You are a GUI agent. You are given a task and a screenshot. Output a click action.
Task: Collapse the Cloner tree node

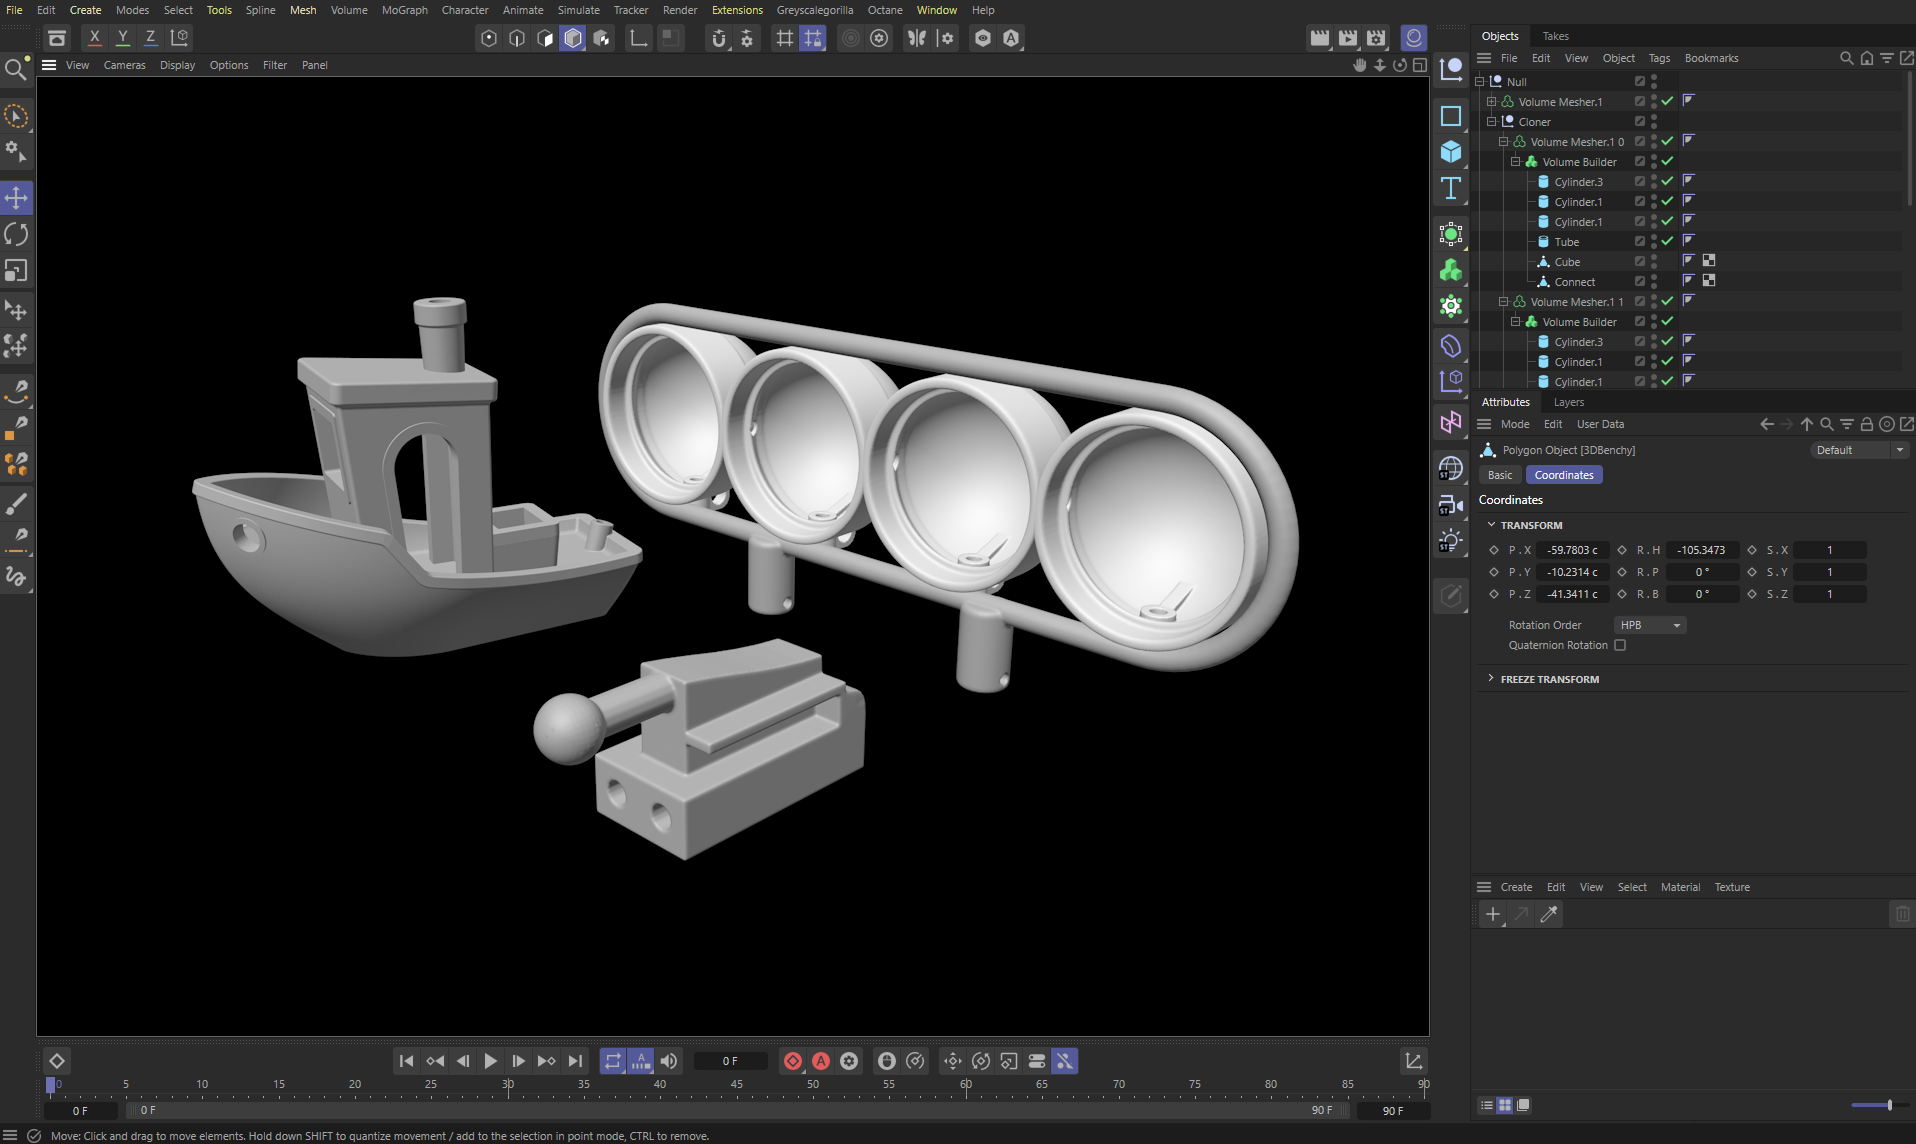click(x=1492, y=121)
